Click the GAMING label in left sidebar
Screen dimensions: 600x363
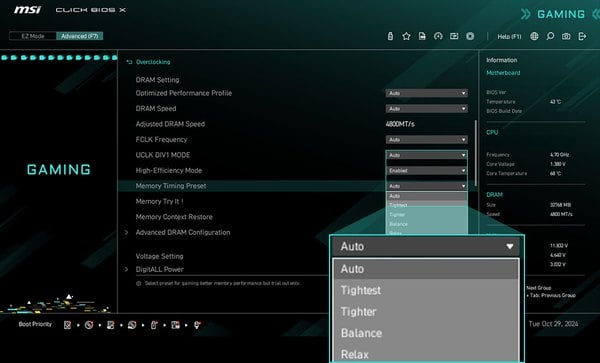[59, 169]
